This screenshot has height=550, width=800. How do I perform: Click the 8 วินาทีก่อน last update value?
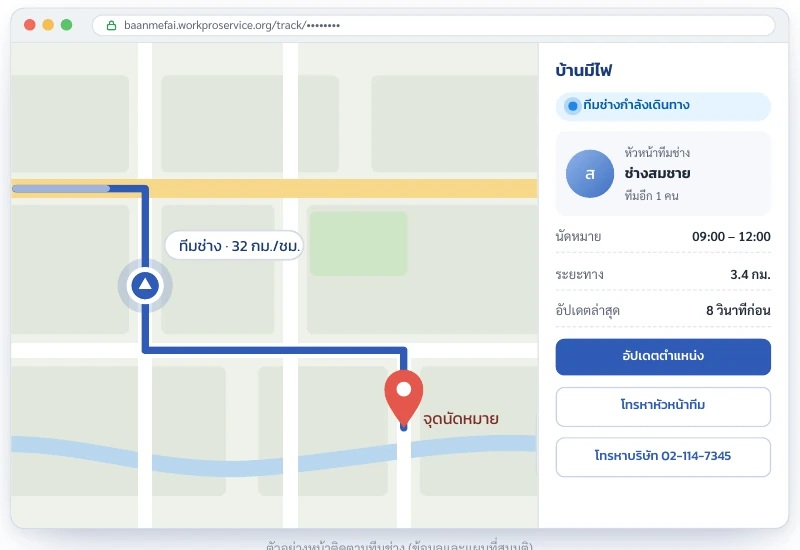coord(738,310)
